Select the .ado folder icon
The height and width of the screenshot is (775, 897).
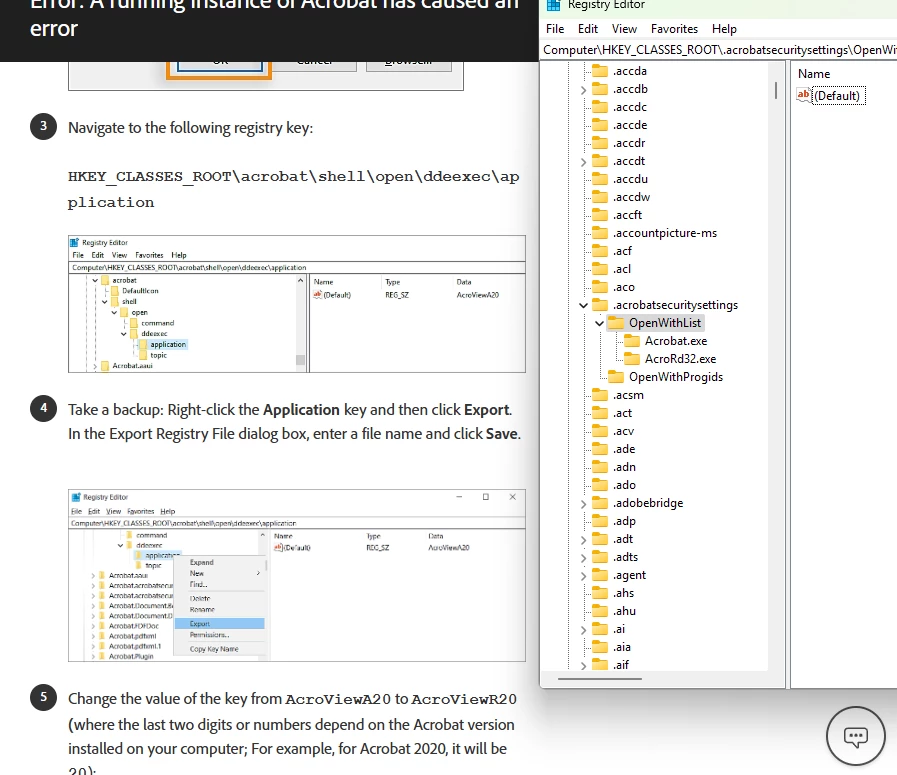[x=600, y=485]
